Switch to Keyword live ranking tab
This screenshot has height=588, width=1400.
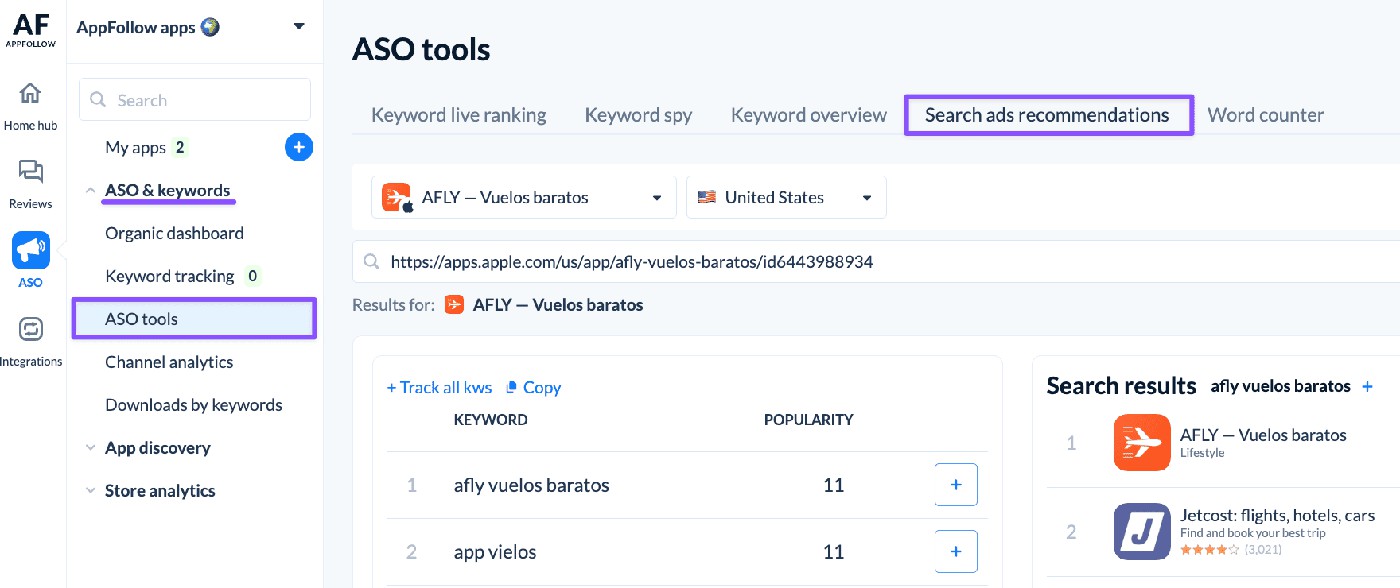point(459,115)
